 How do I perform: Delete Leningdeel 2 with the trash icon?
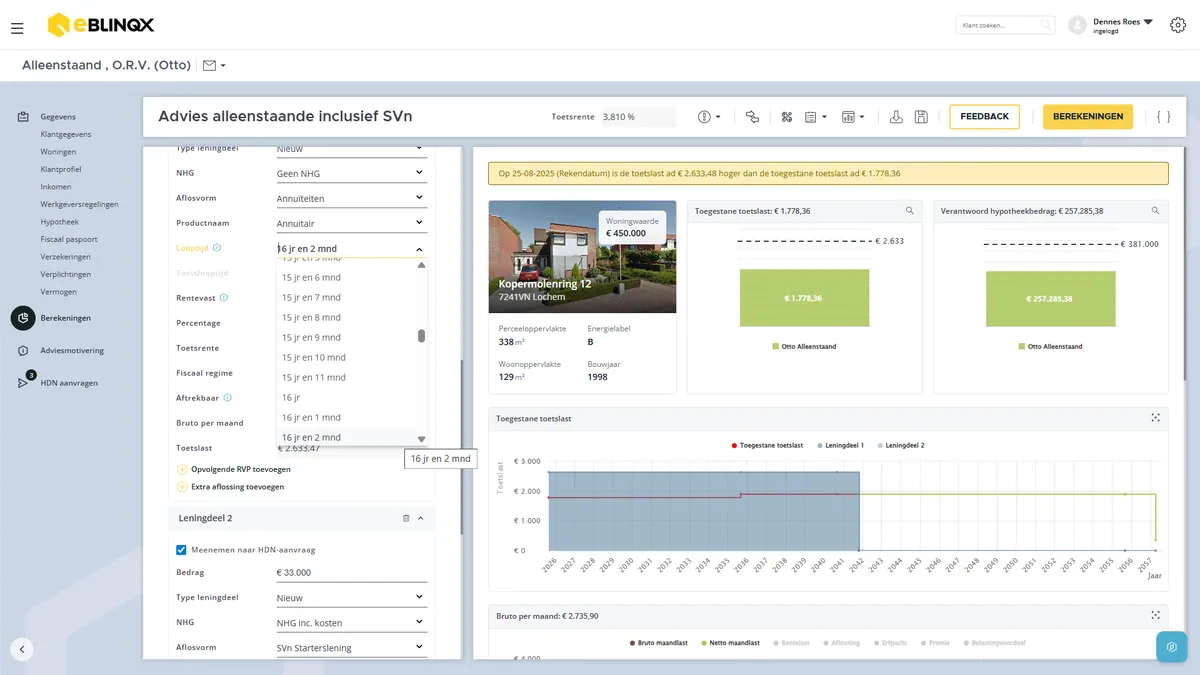406,518
